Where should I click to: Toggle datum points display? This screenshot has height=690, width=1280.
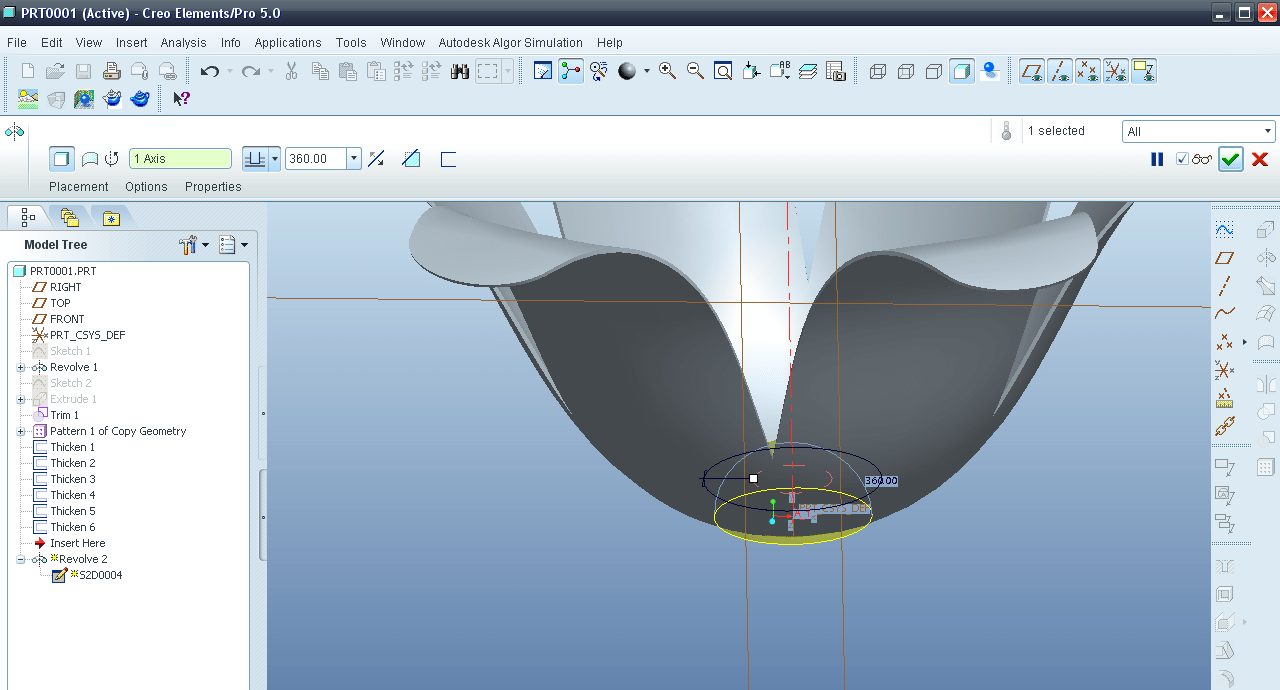point(1088,71)
